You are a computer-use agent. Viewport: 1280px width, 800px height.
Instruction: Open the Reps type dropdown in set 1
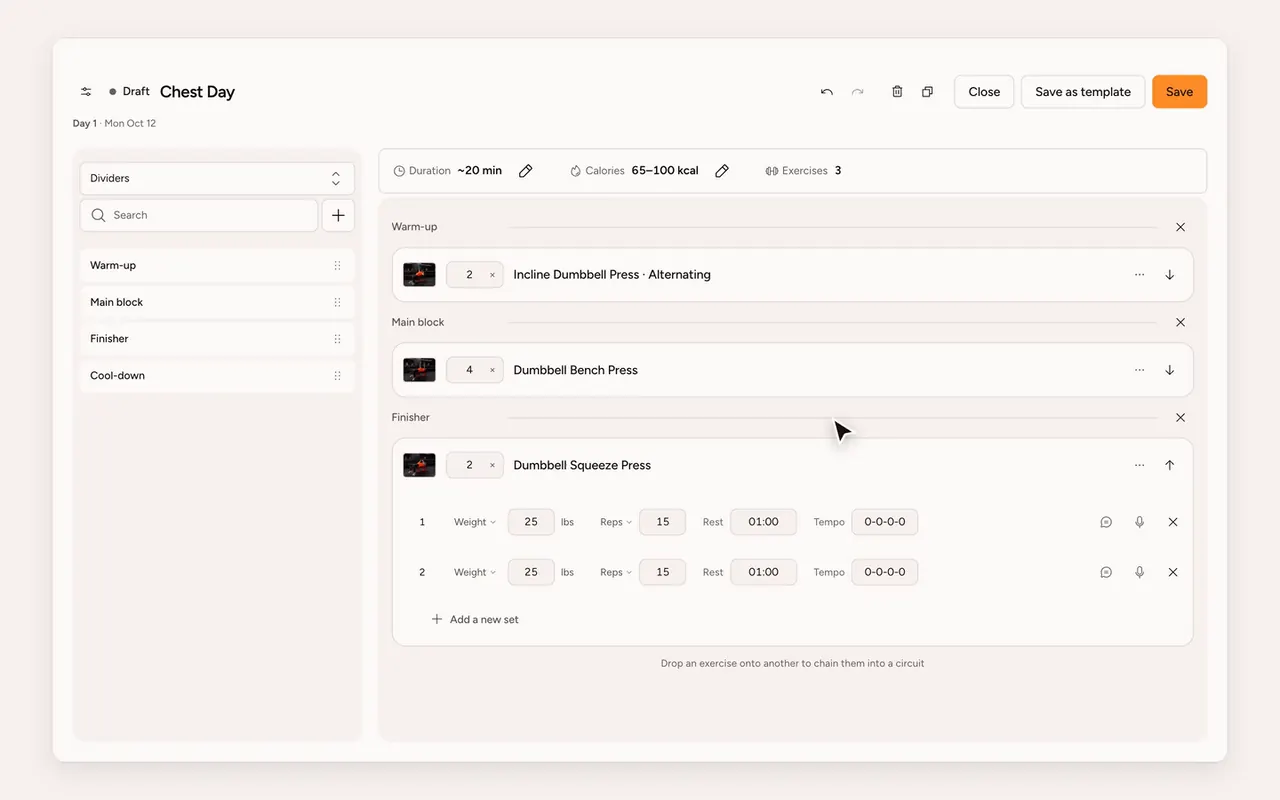pos(616,522)
